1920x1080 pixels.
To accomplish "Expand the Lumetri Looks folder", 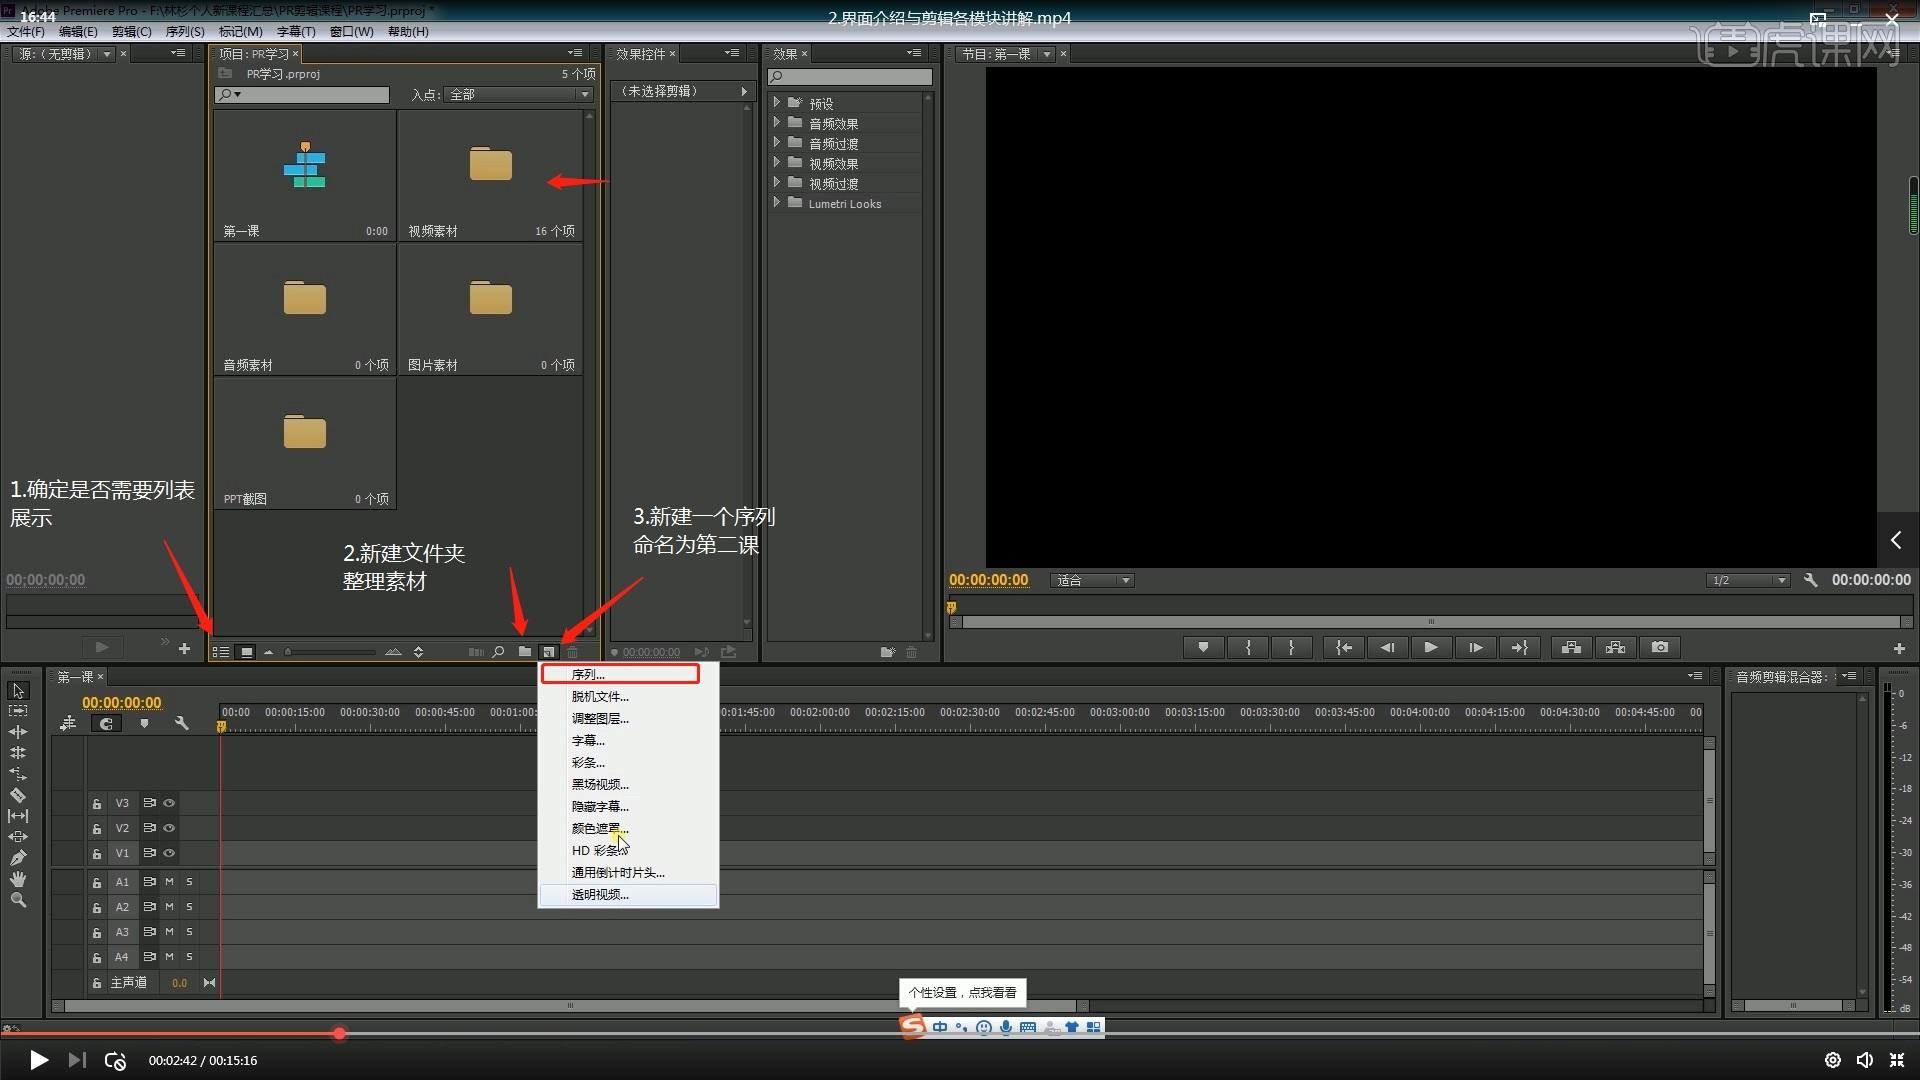I will pyautogui.click(x=776, y=203).
